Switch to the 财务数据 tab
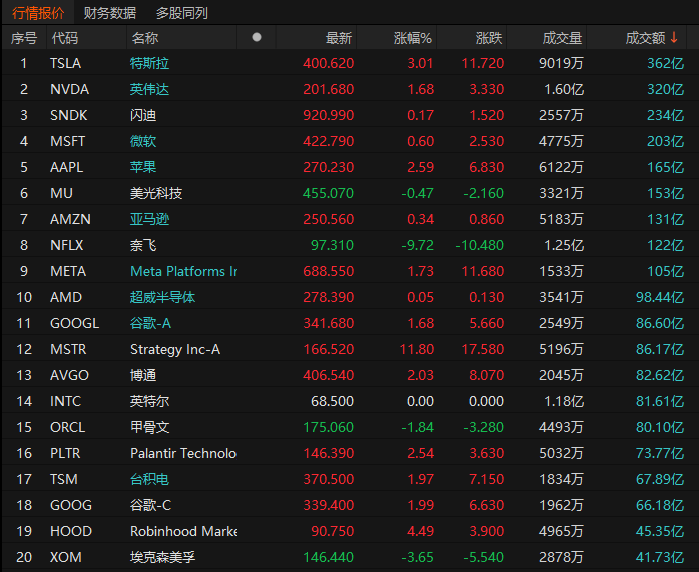699x572 pixels. coord(110,13)
